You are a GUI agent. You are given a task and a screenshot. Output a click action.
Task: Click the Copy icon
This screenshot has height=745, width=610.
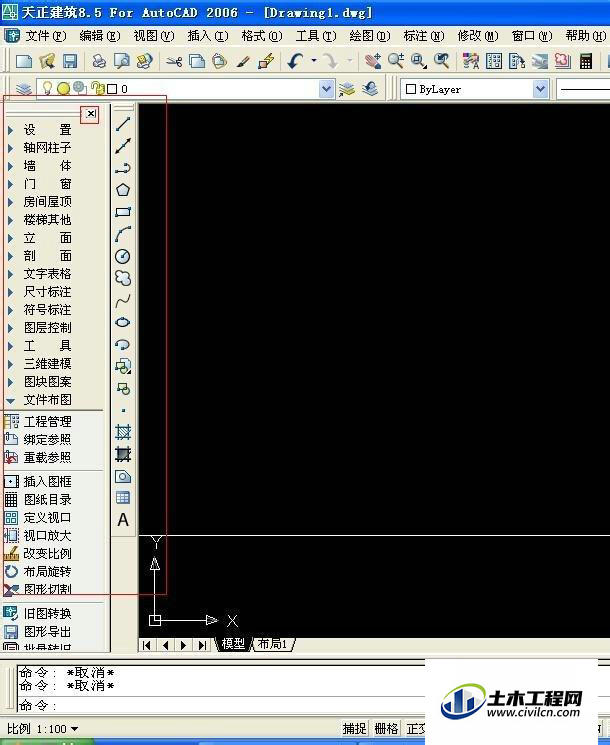coord(197,61)
